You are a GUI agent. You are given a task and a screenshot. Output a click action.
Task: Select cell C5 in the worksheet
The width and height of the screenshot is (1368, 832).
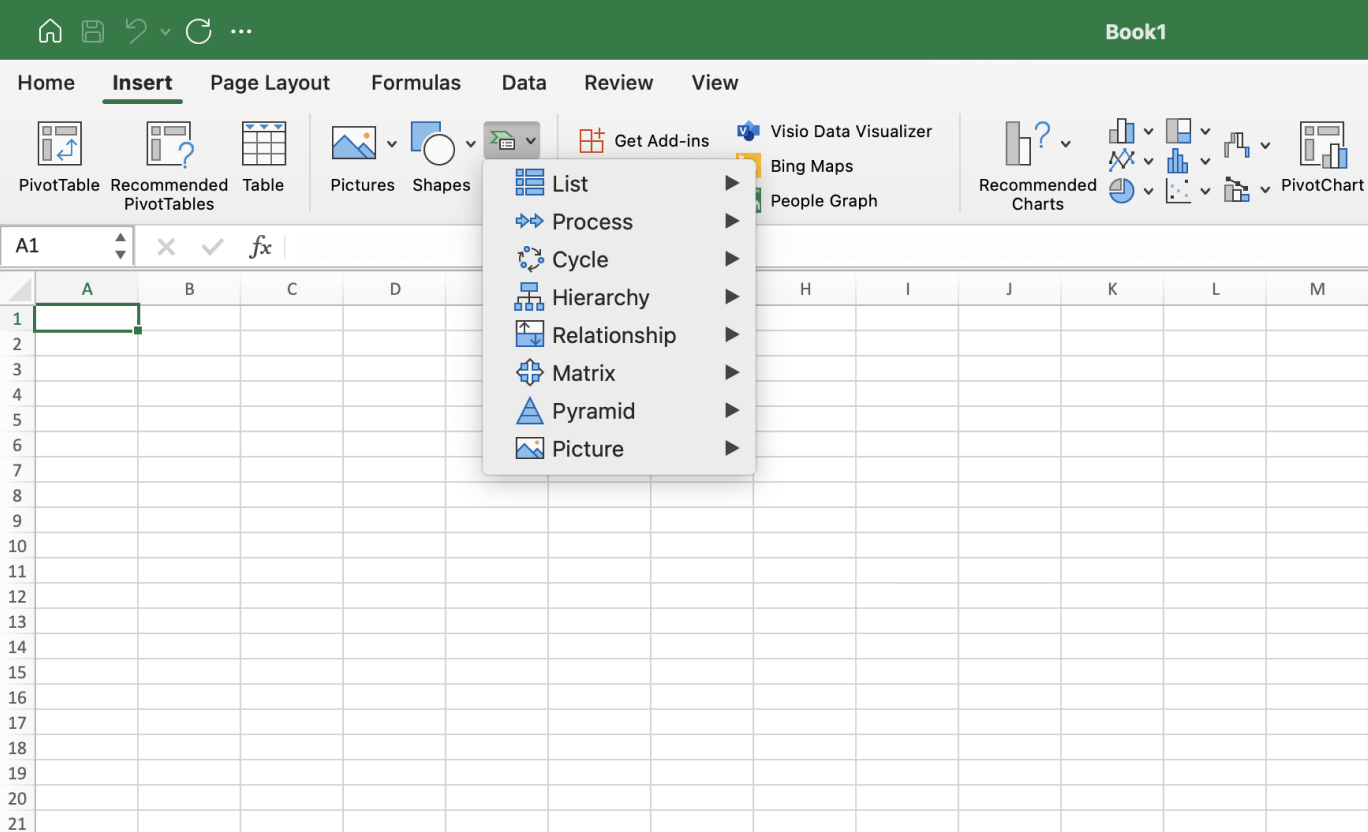[x=291, y=421]
